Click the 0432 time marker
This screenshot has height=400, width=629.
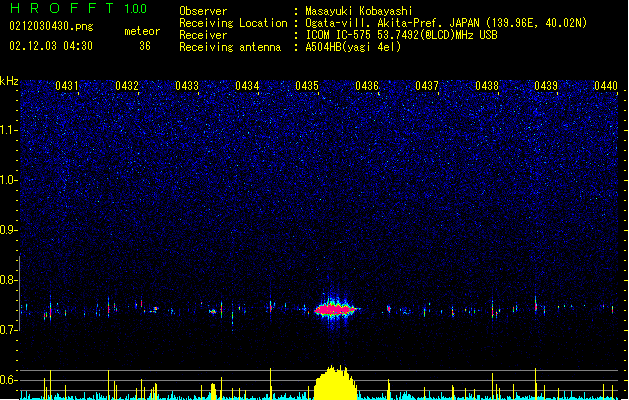[127, 86]
